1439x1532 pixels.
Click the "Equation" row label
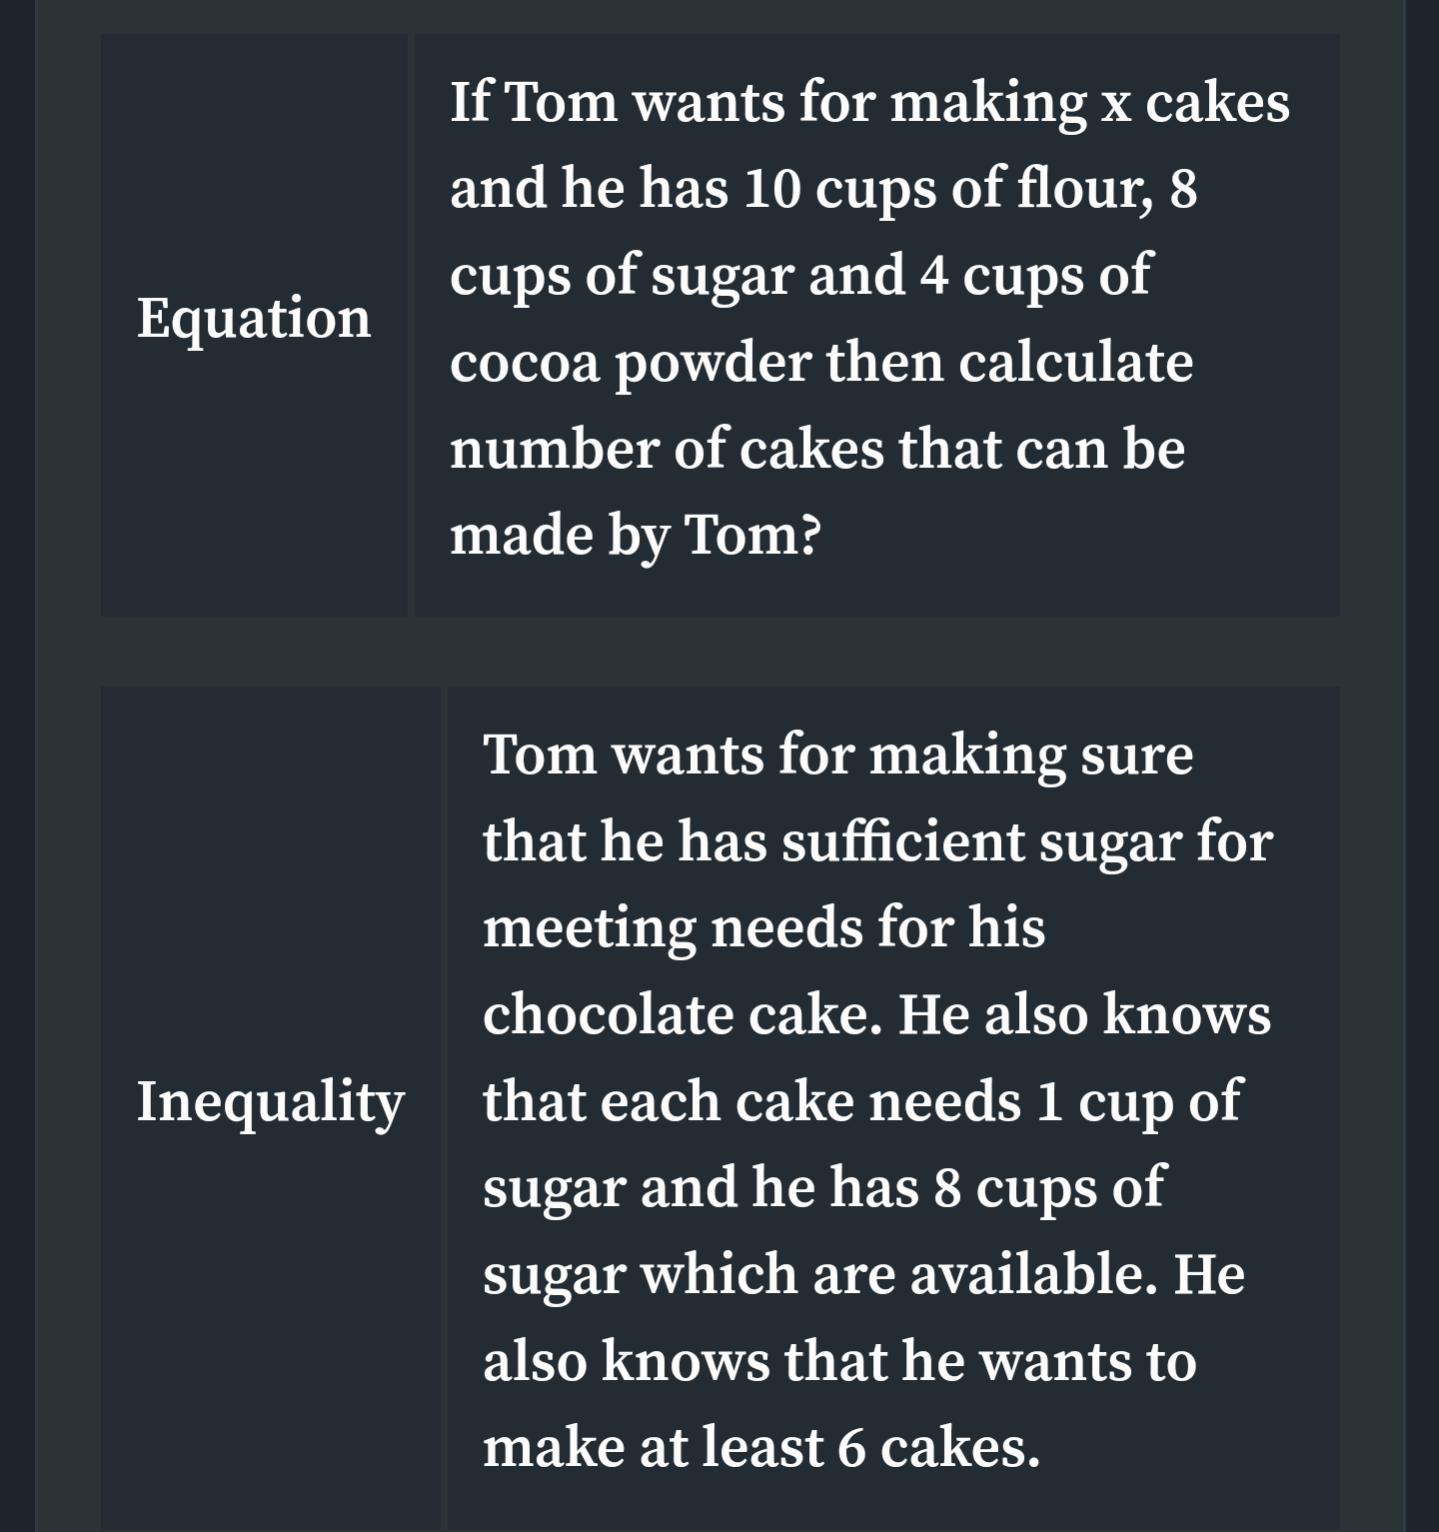254,318
